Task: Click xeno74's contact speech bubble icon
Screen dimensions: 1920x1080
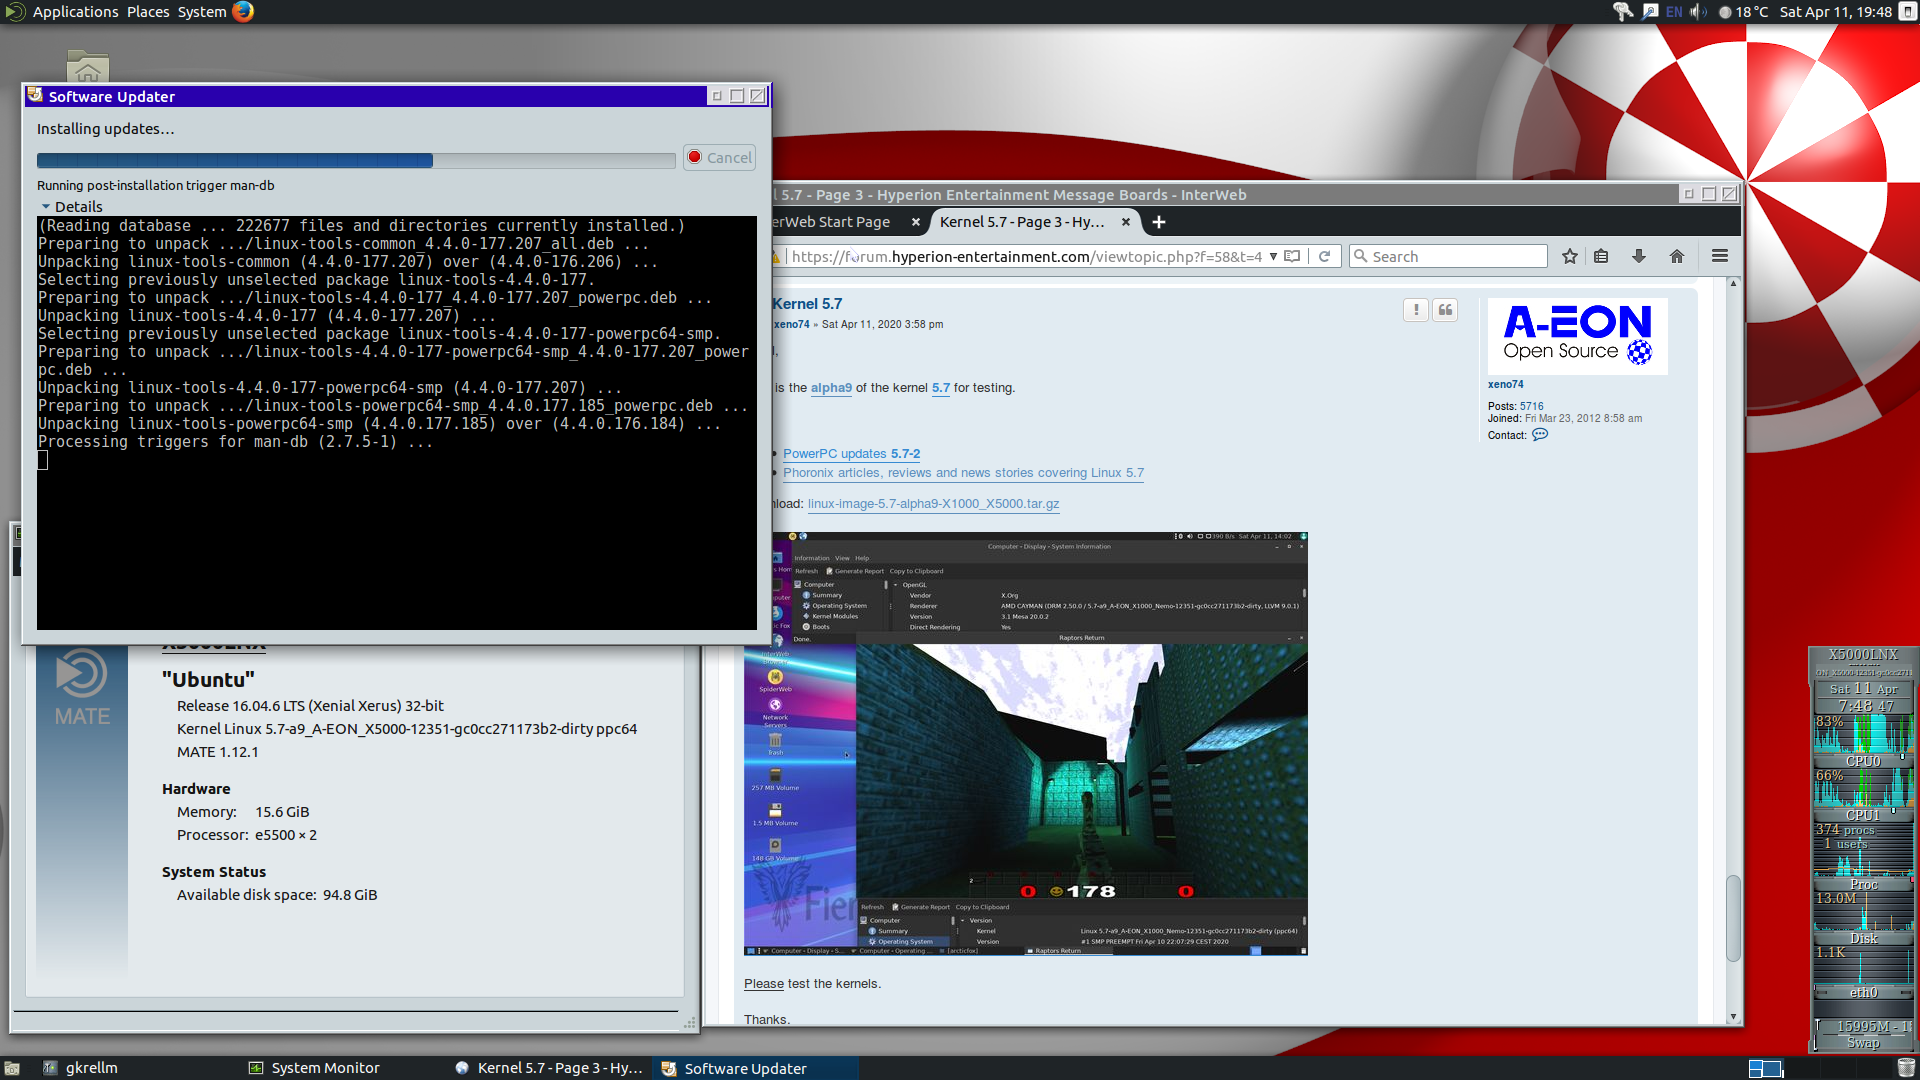Action: 1540,435
